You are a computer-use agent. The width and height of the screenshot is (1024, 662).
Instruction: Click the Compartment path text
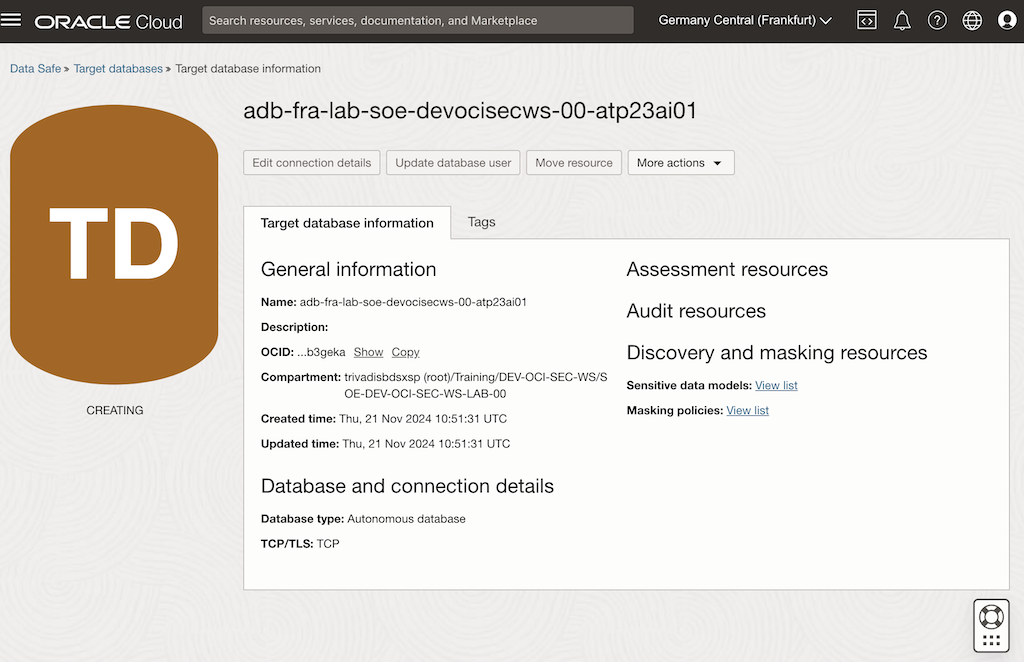click(475, 385)
